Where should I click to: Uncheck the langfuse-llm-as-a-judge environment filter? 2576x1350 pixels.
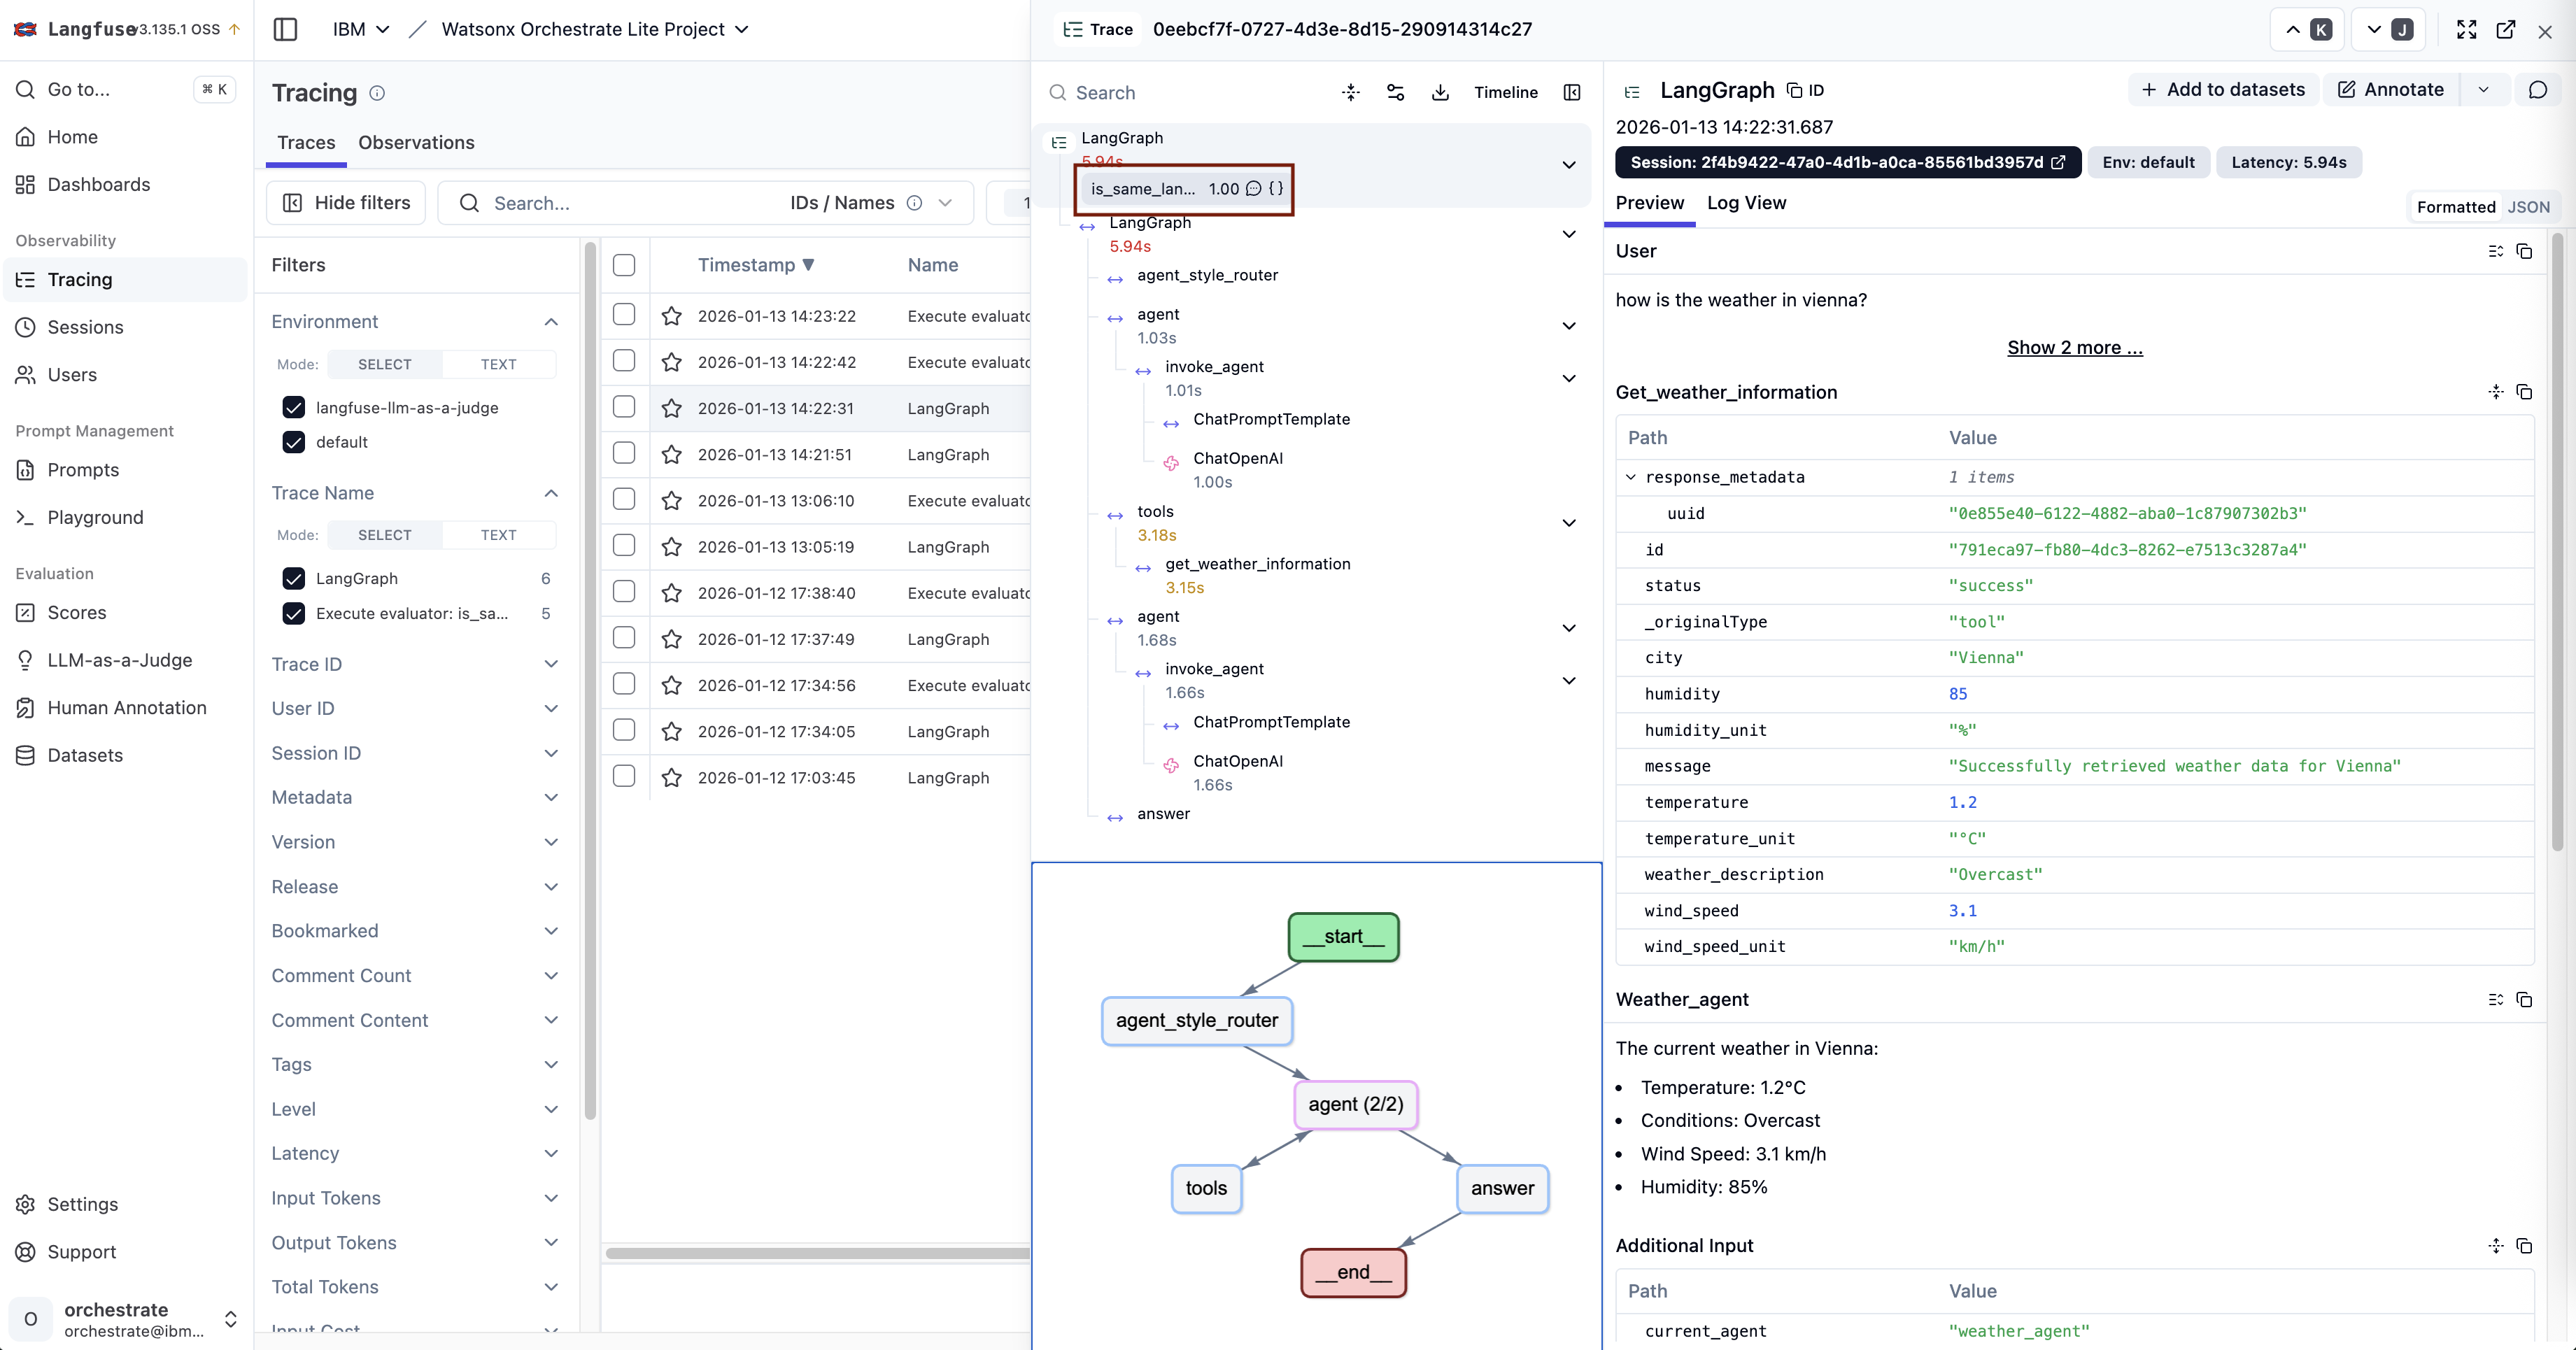[293, 407]
